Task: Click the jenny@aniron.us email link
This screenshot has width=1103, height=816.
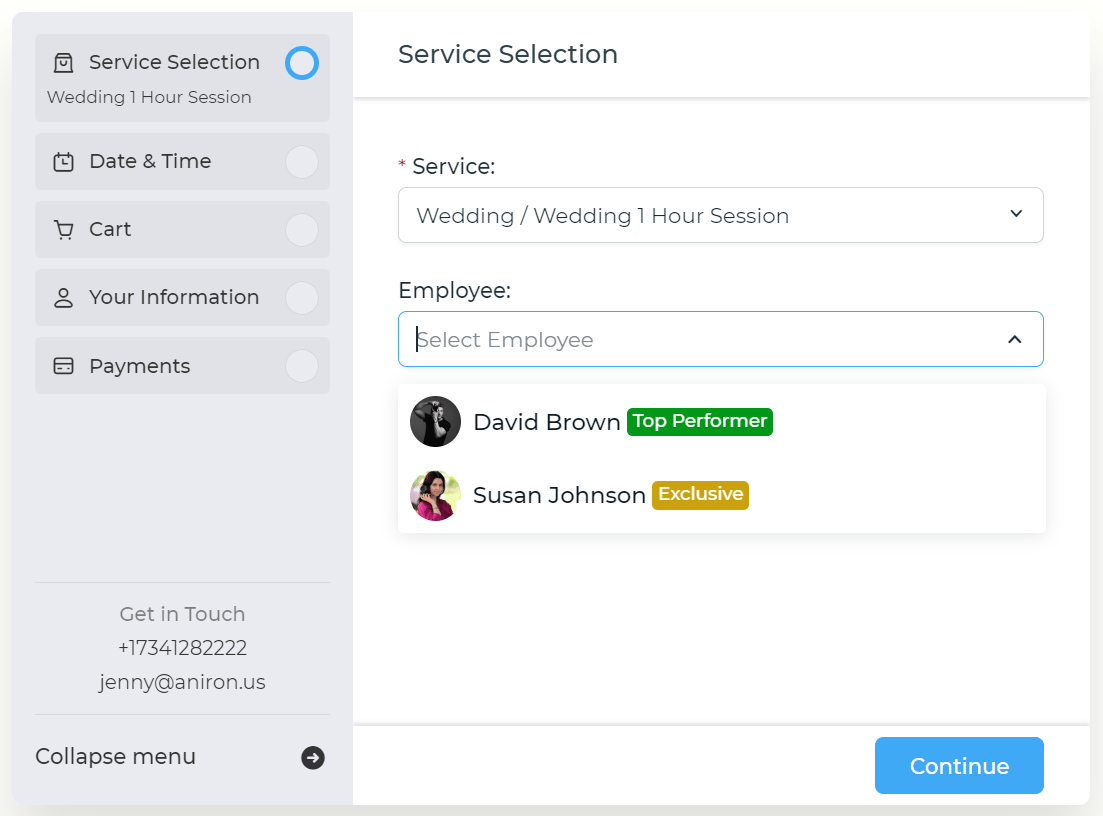Action: 182,682
